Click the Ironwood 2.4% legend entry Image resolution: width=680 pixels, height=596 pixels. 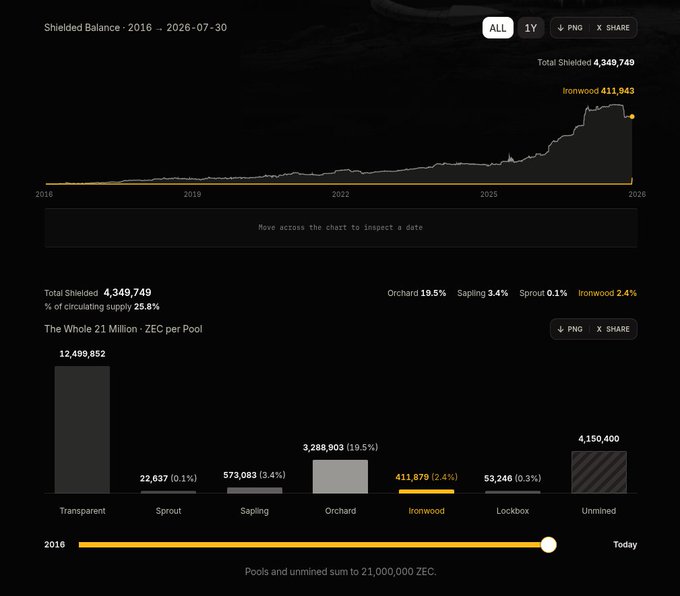click(x=607, y=293)
